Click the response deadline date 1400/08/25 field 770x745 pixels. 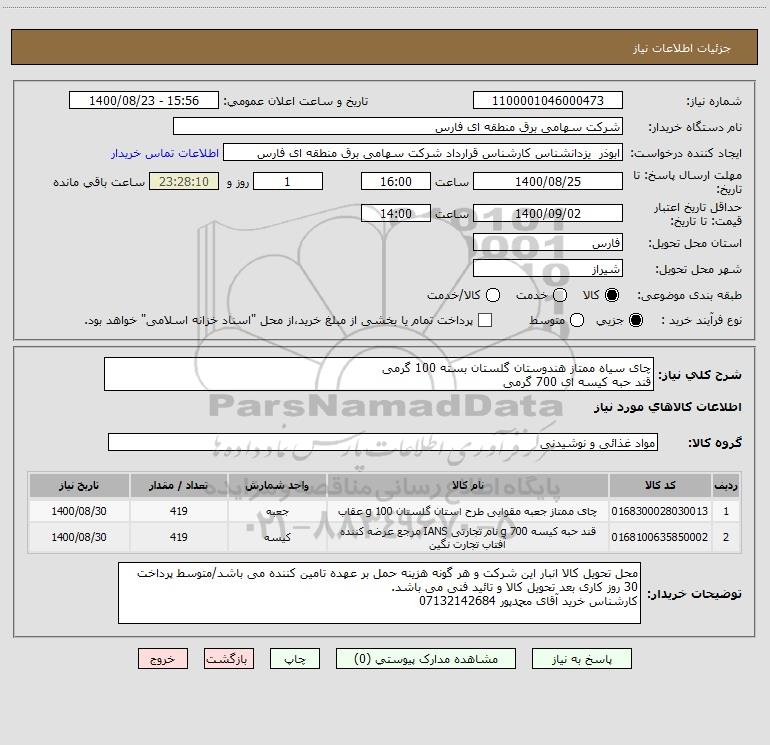[x=548, y=181]
